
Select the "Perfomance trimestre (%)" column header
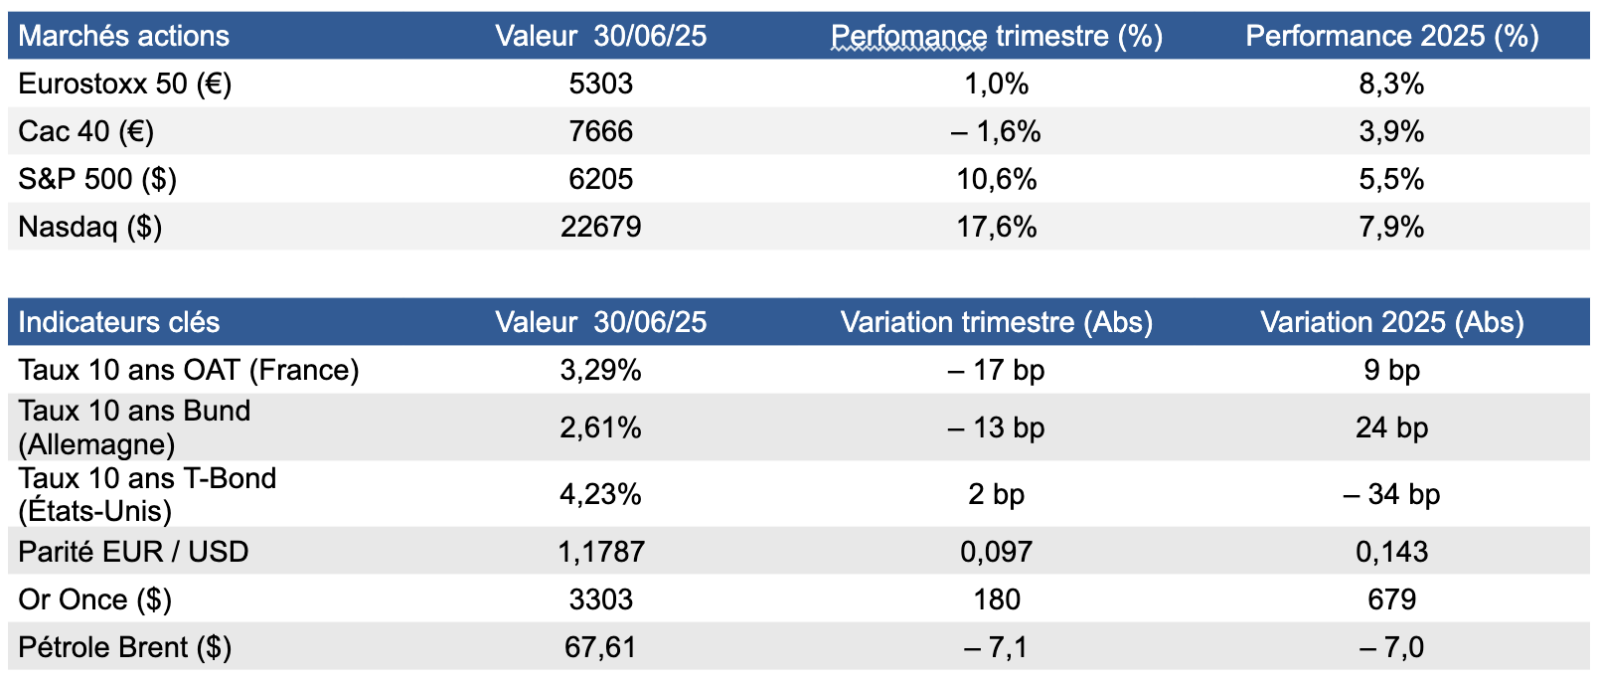tap(996, 36)
